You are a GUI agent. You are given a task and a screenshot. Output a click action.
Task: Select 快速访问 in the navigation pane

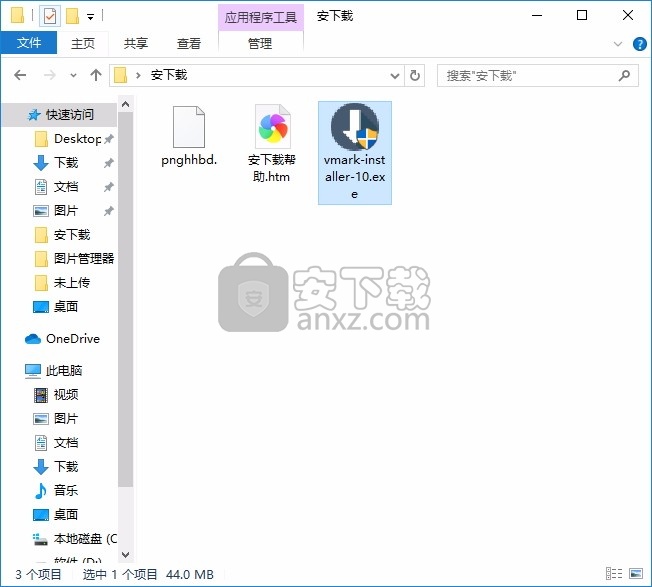coord(60,114)
